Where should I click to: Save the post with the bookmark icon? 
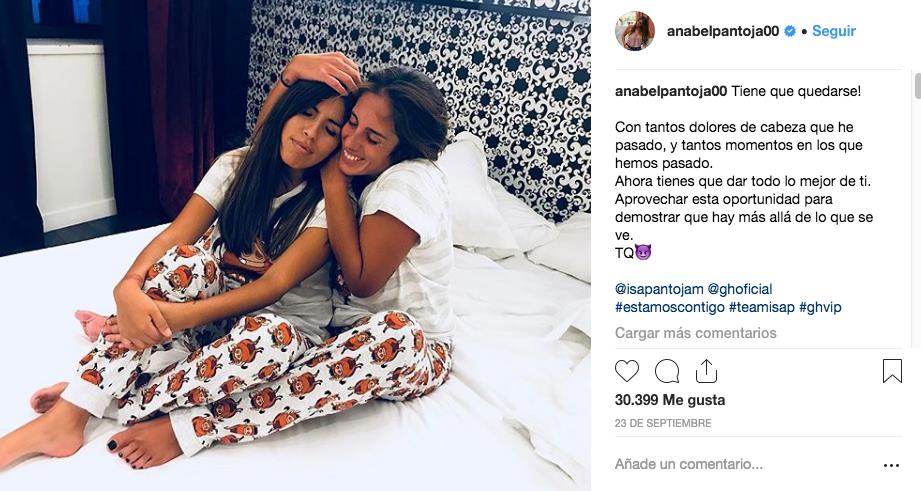892,371
